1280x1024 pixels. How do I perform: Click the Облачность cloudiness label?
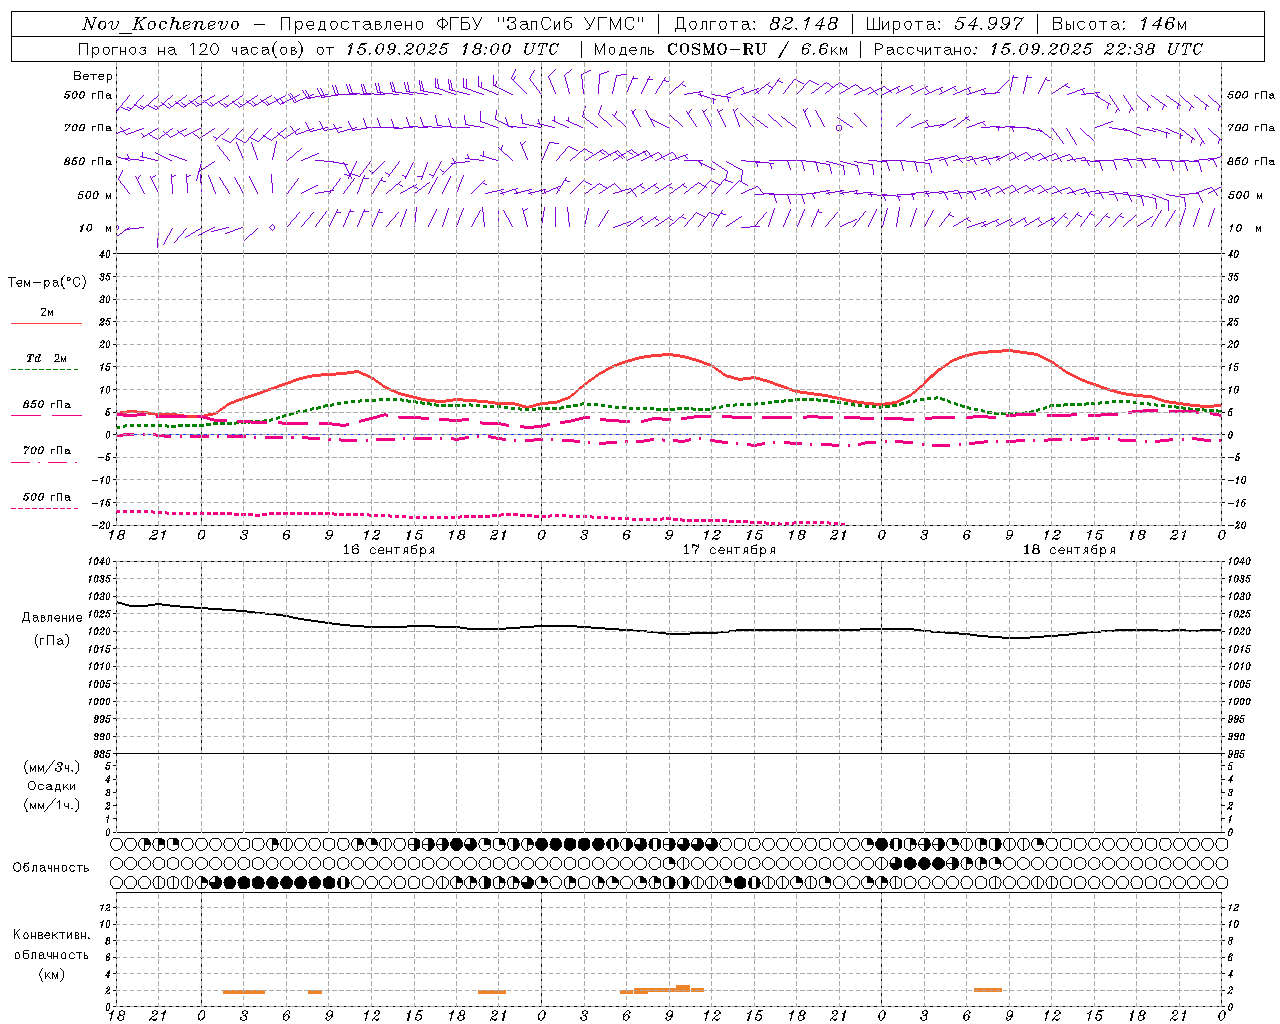tap(51, 868)
